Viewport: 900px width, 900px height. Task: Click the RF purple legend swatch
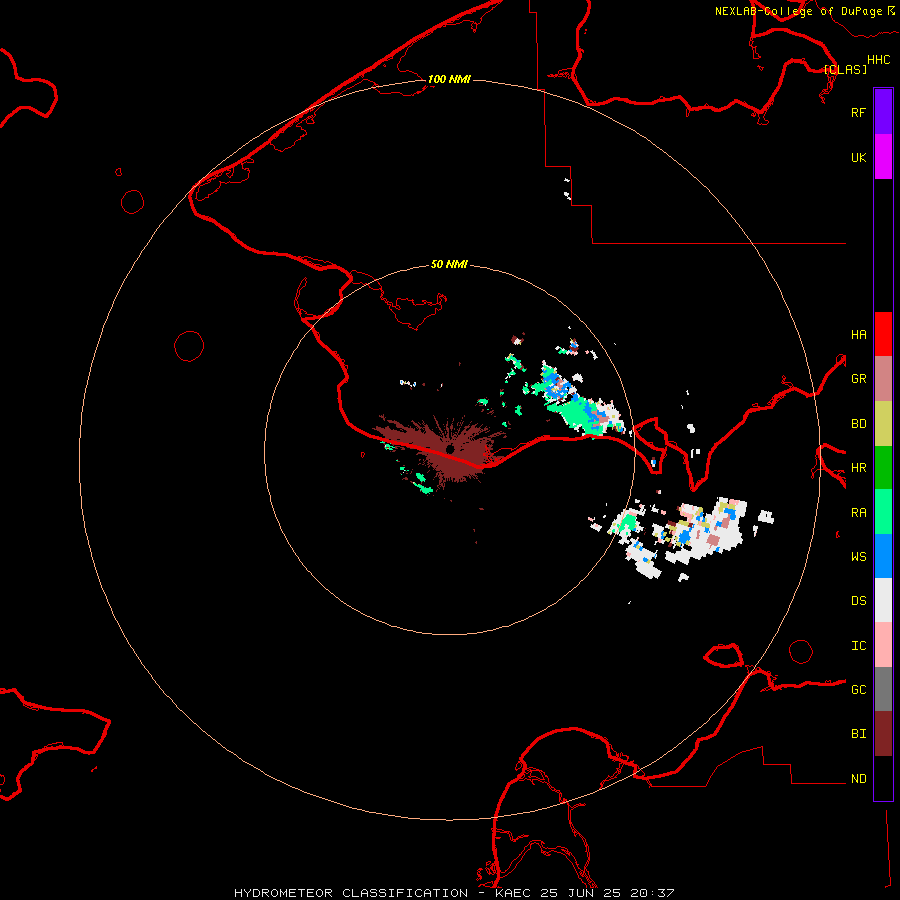point(883,112)
